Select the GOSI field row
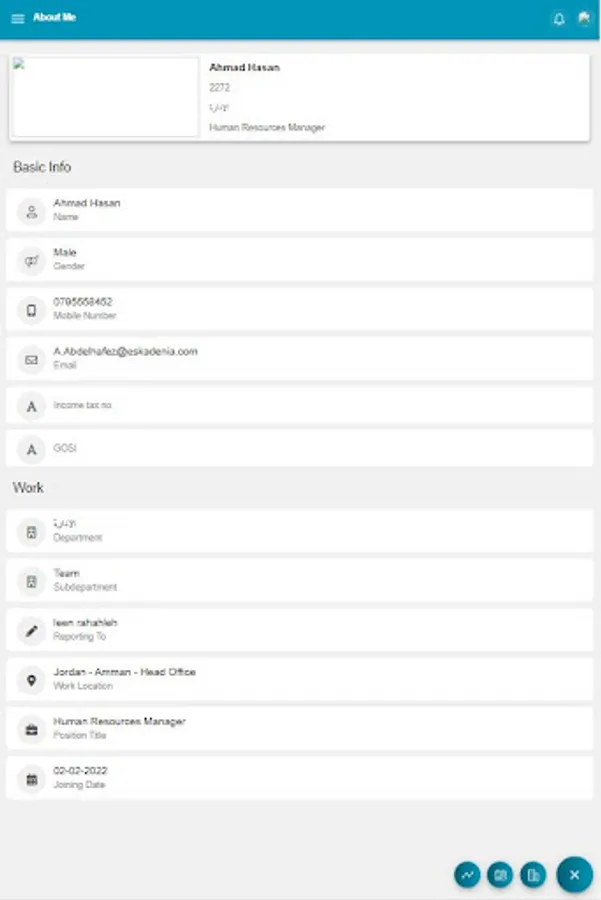 [300, 450]
